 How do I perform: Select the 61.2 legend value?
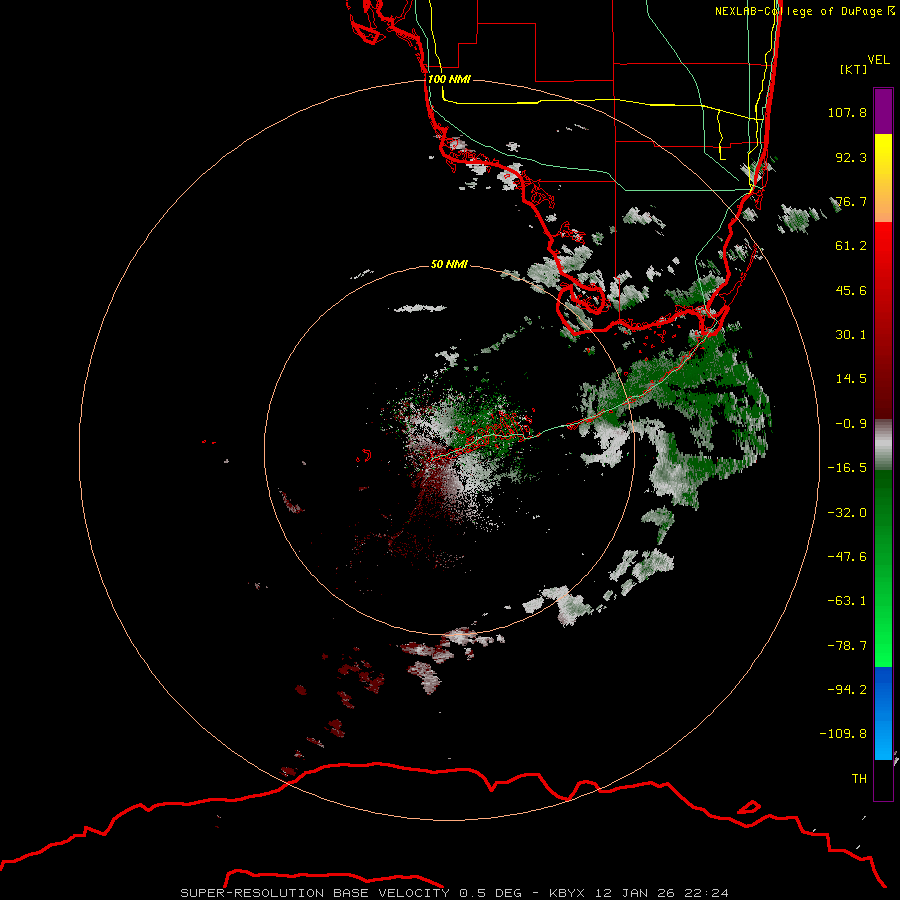tap(851, 246)
